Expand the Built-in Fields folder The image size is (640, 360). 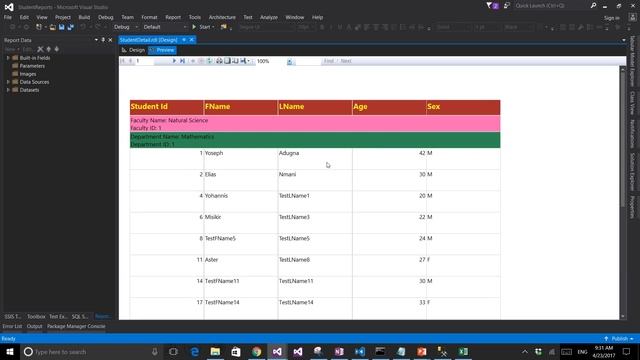pos(8,58)
